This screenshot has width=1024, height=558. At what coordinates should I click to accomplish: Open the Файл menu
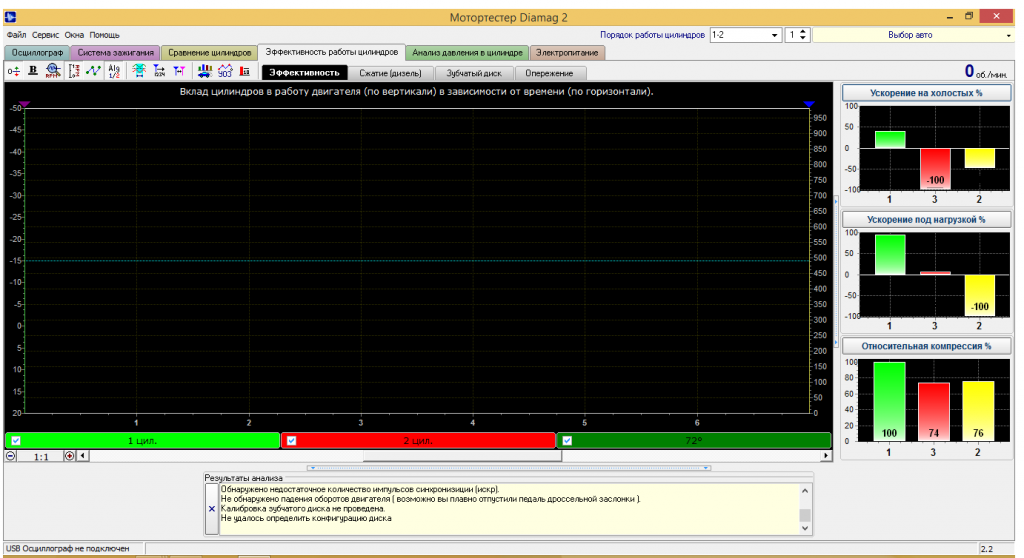[x=16, y=35]
